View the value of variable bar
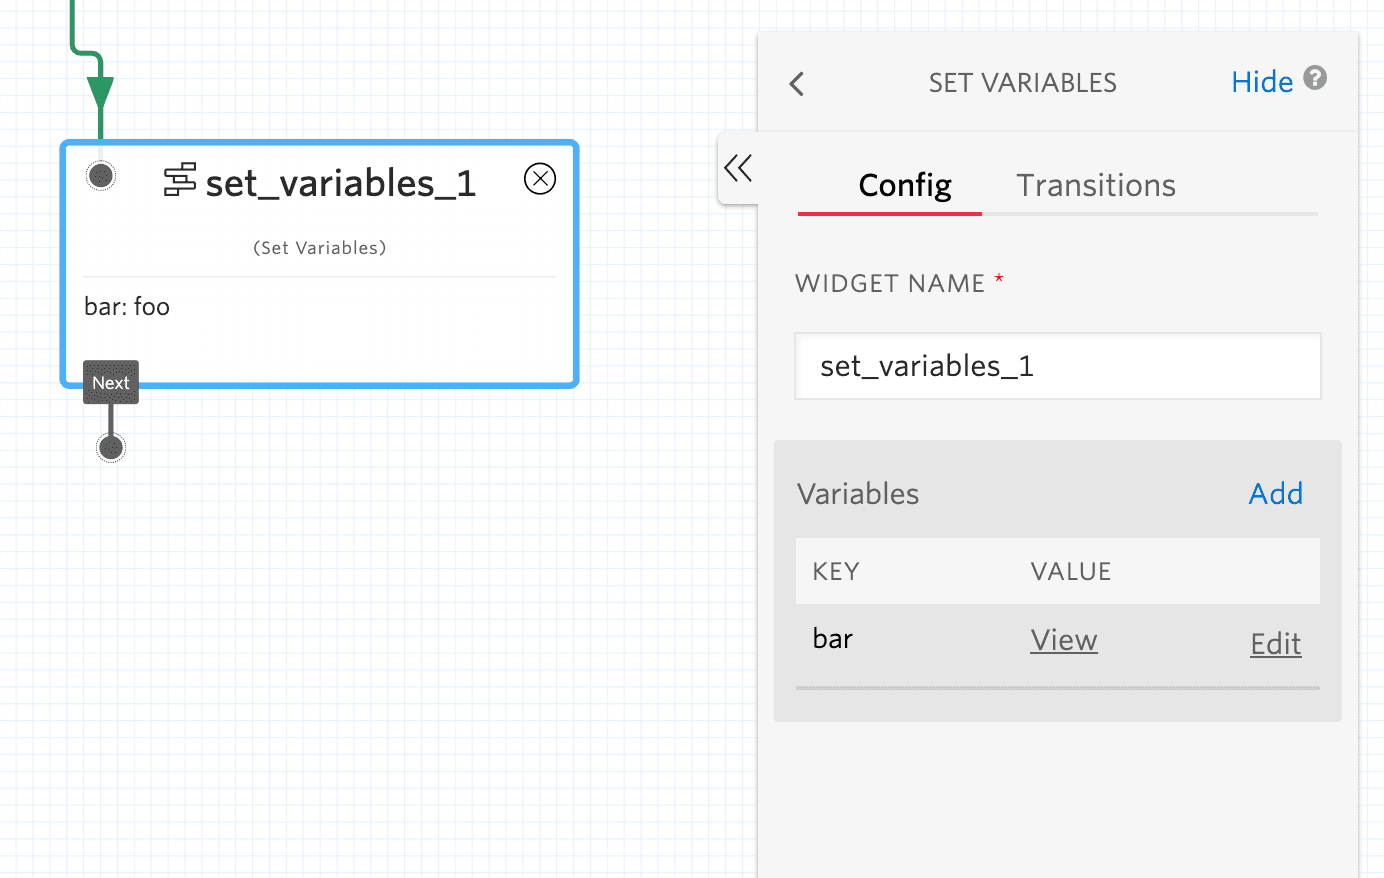Viewport: 1384px width, 878px height. coord(1063,640)
